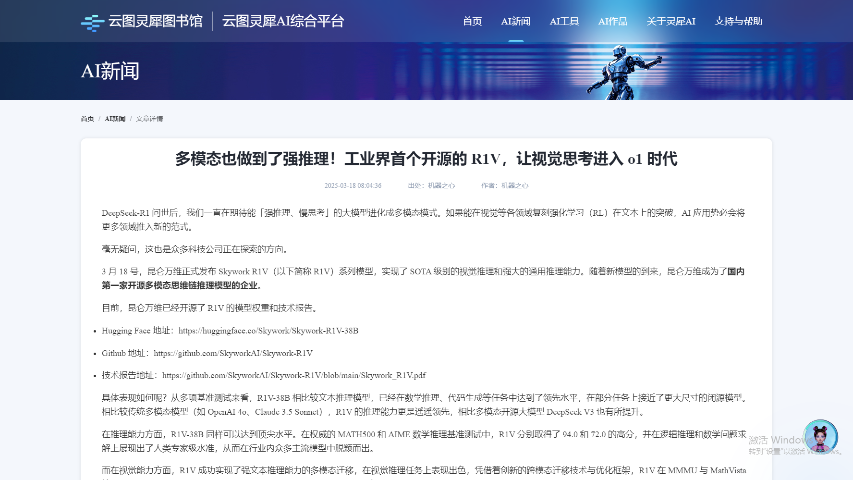
Task: Open the AI工具 navigation menu
Action: point(564,21)
